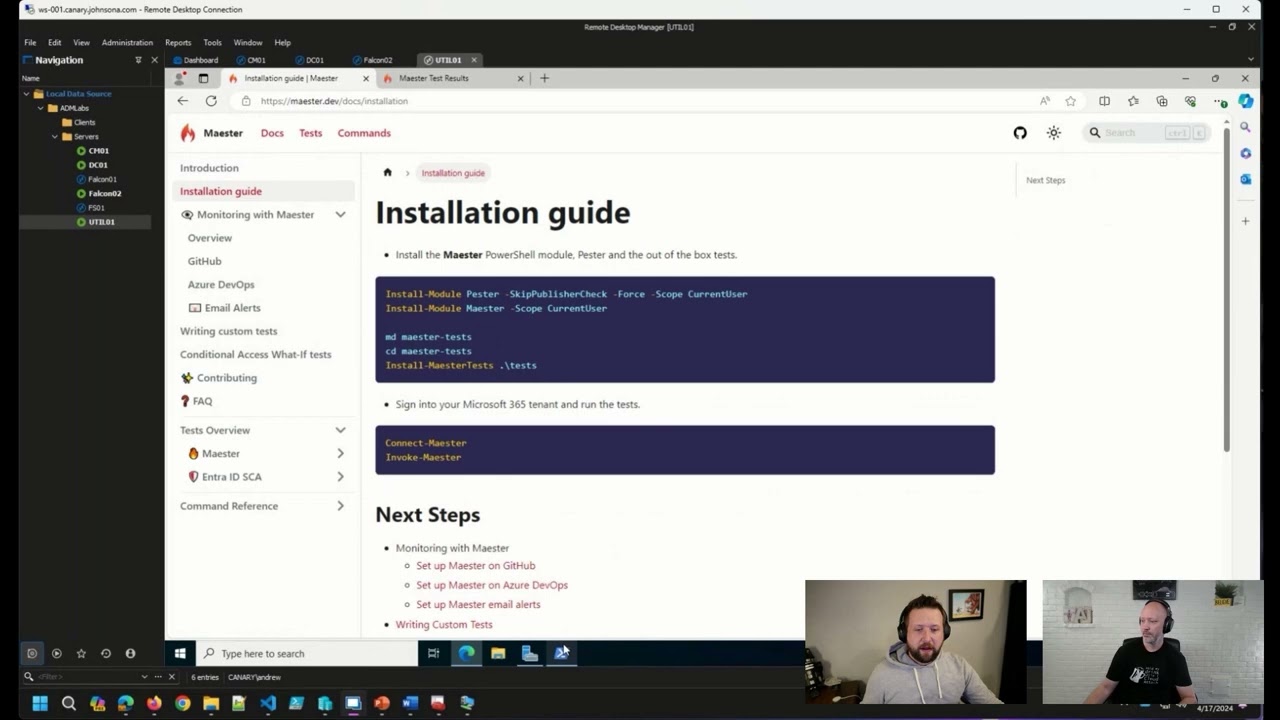Image resolution: width=1280 pixels, height=720 pixels.
Task: Open the Edge sidebar search icon
Action: (x=1245, y=127)
